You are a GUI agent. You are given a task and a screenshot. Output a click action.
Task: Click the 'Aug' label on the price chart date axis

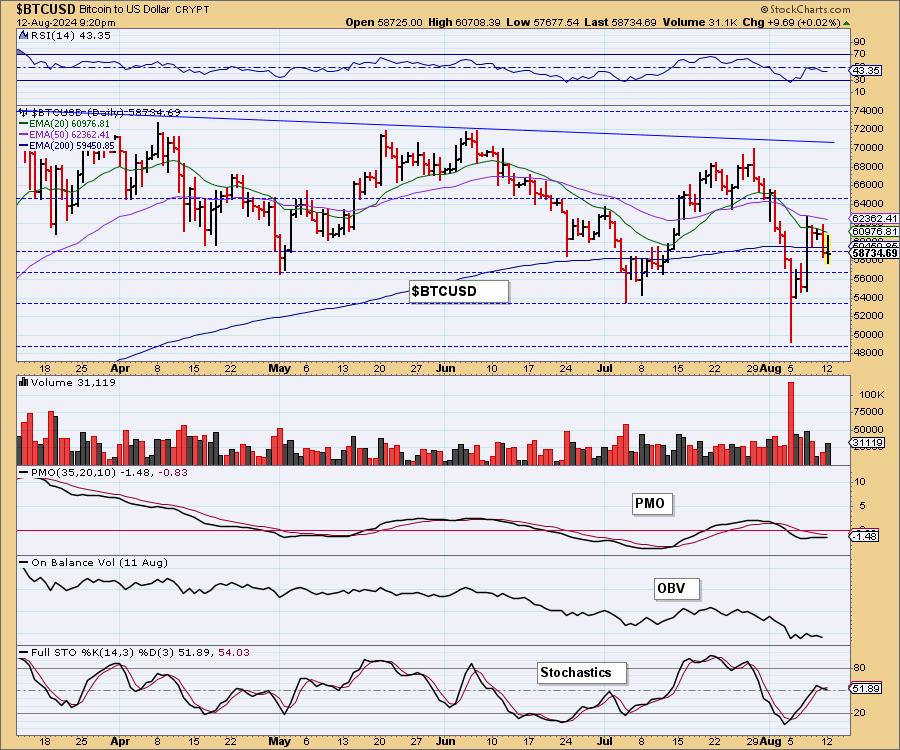[x=770, y=368]
